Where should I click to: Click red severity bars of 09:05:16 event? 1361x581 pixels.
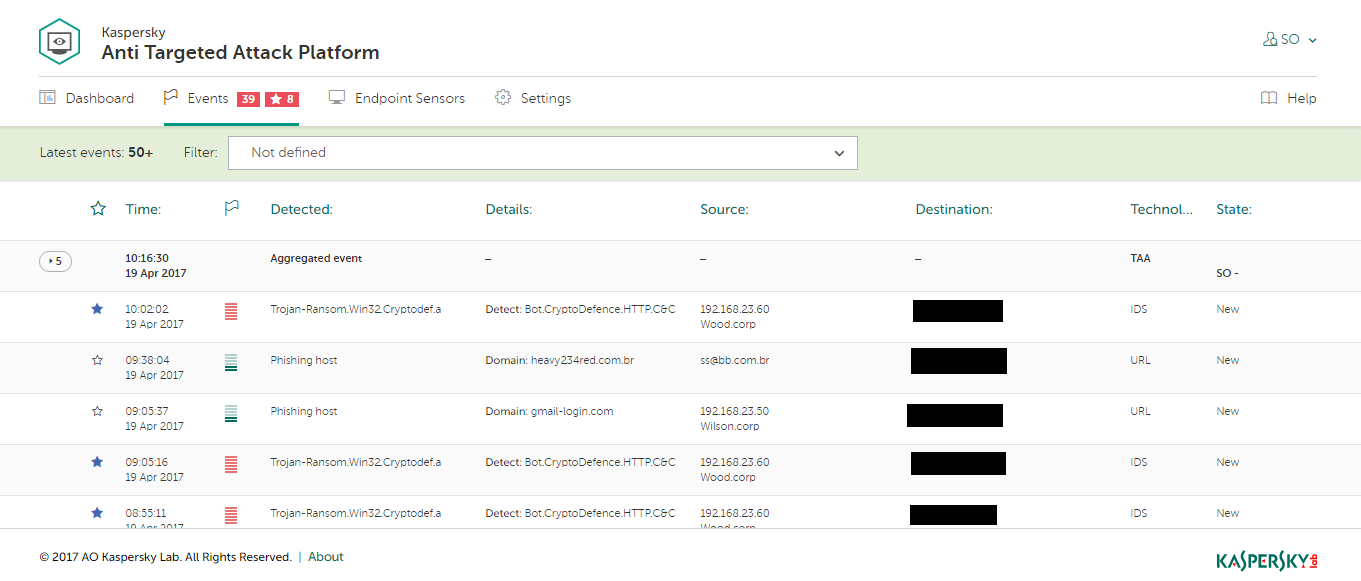231,464
